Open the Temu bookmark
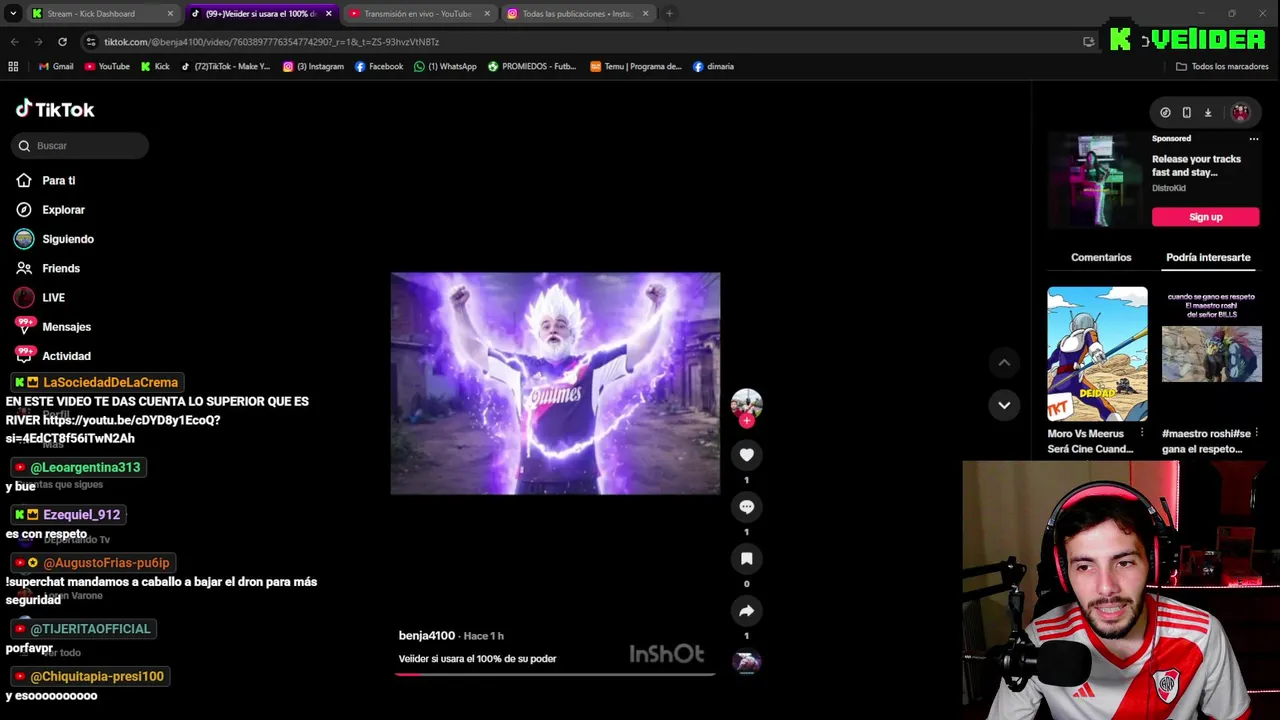Screen dimensions: 1280x720 pos(636,67)
